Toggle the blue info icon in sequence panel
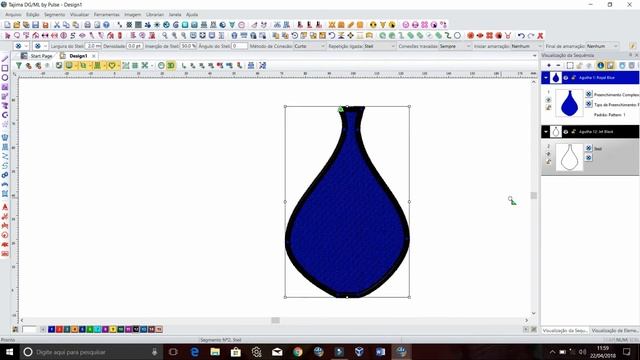This screenshot has width=640, height=360. [600, 65]
